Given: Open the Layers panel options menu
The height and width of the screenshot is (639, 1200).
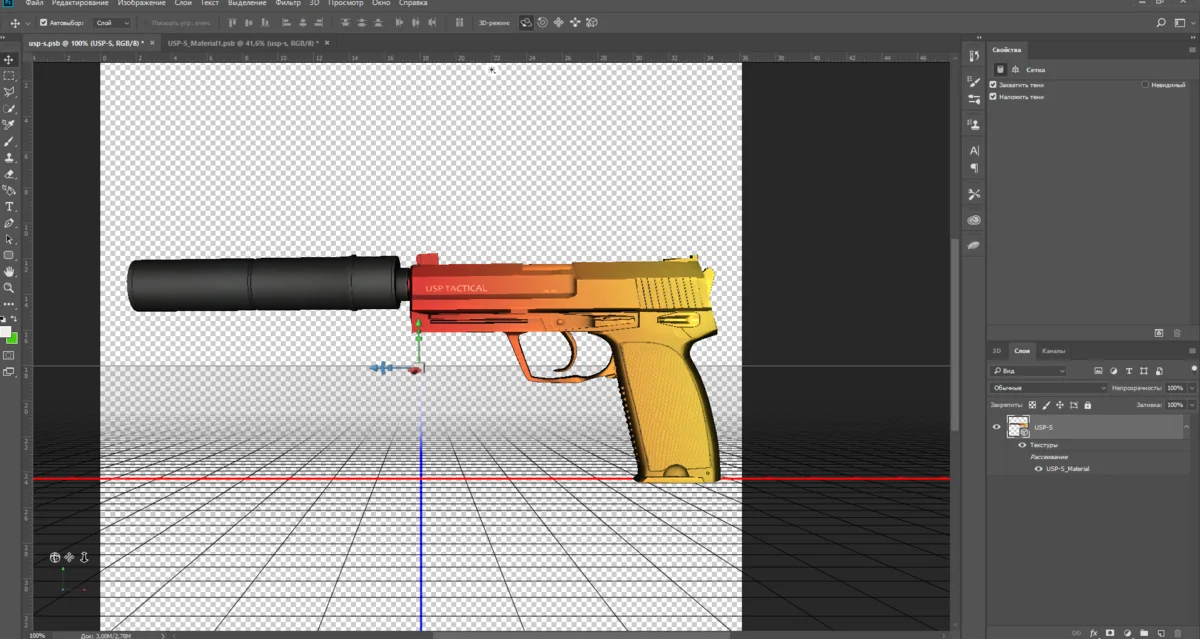Looking at the screenshot, I should pyautogui.click(x=1192, y=351).
